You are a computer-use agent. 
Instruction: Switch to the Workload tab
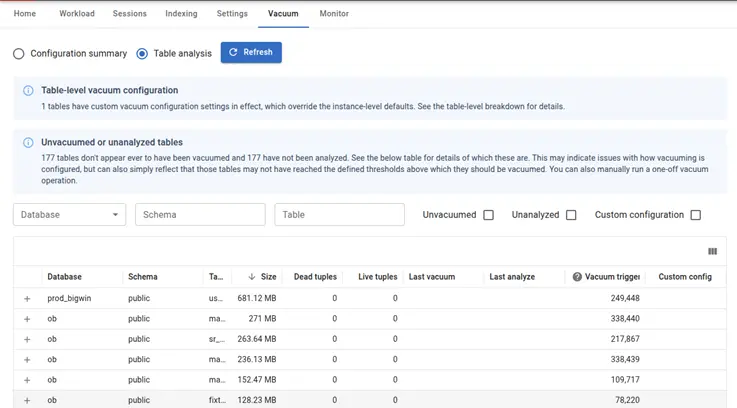[77, 14]
